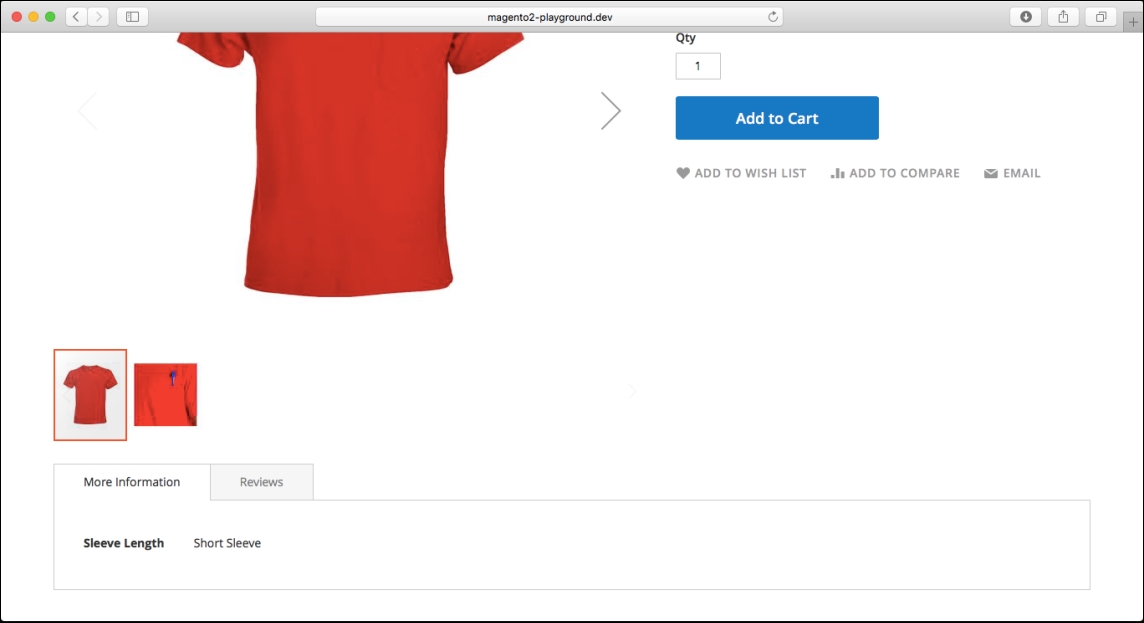Click the Qty input field
Image resolution: width=1144 pixels, height=623 pixels.
pyautogui.click(x=697, y=66)
